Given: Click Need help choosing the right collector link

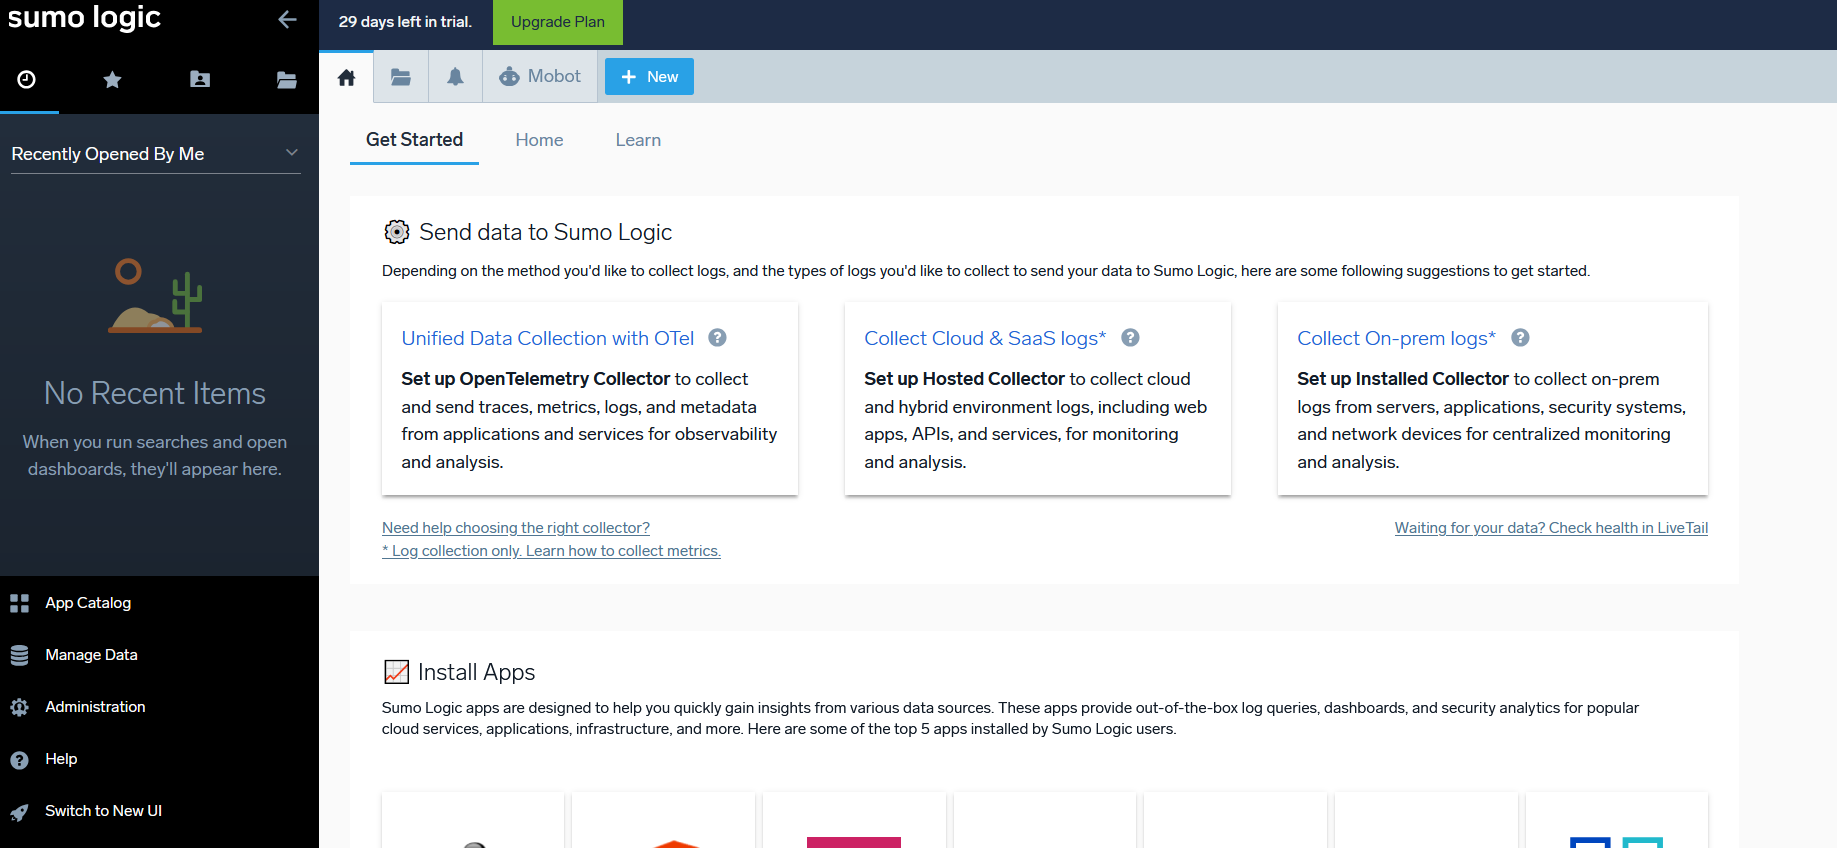Looking at the screenshot, I should pyautogui.click(x=516, y=528).
